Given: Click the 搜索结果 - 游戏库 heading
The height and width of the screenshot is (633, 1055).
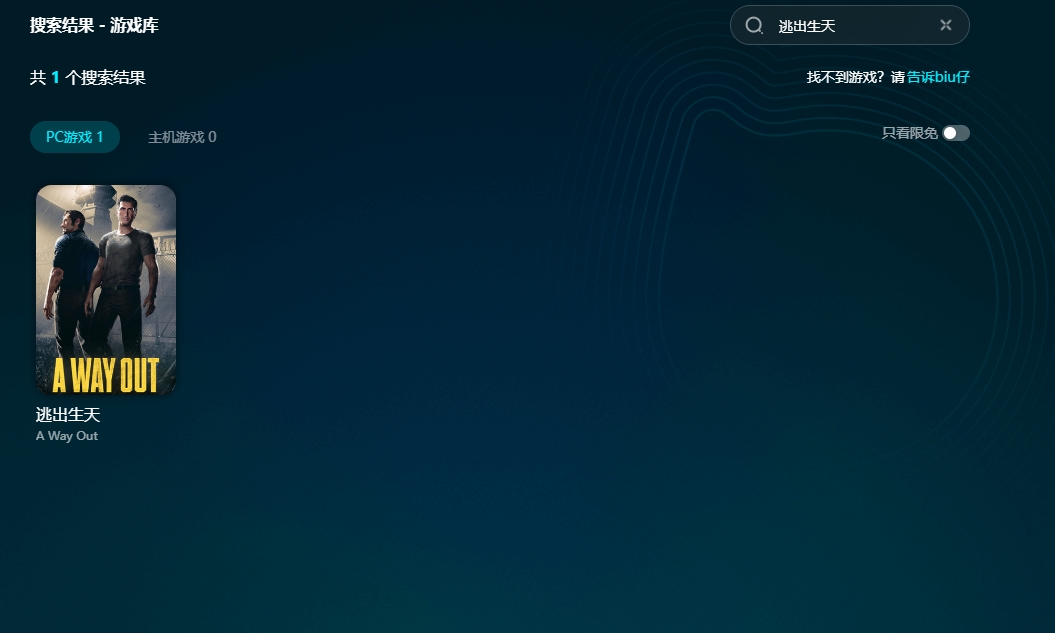Looking at the screenshot, I should tap(94, 25).
